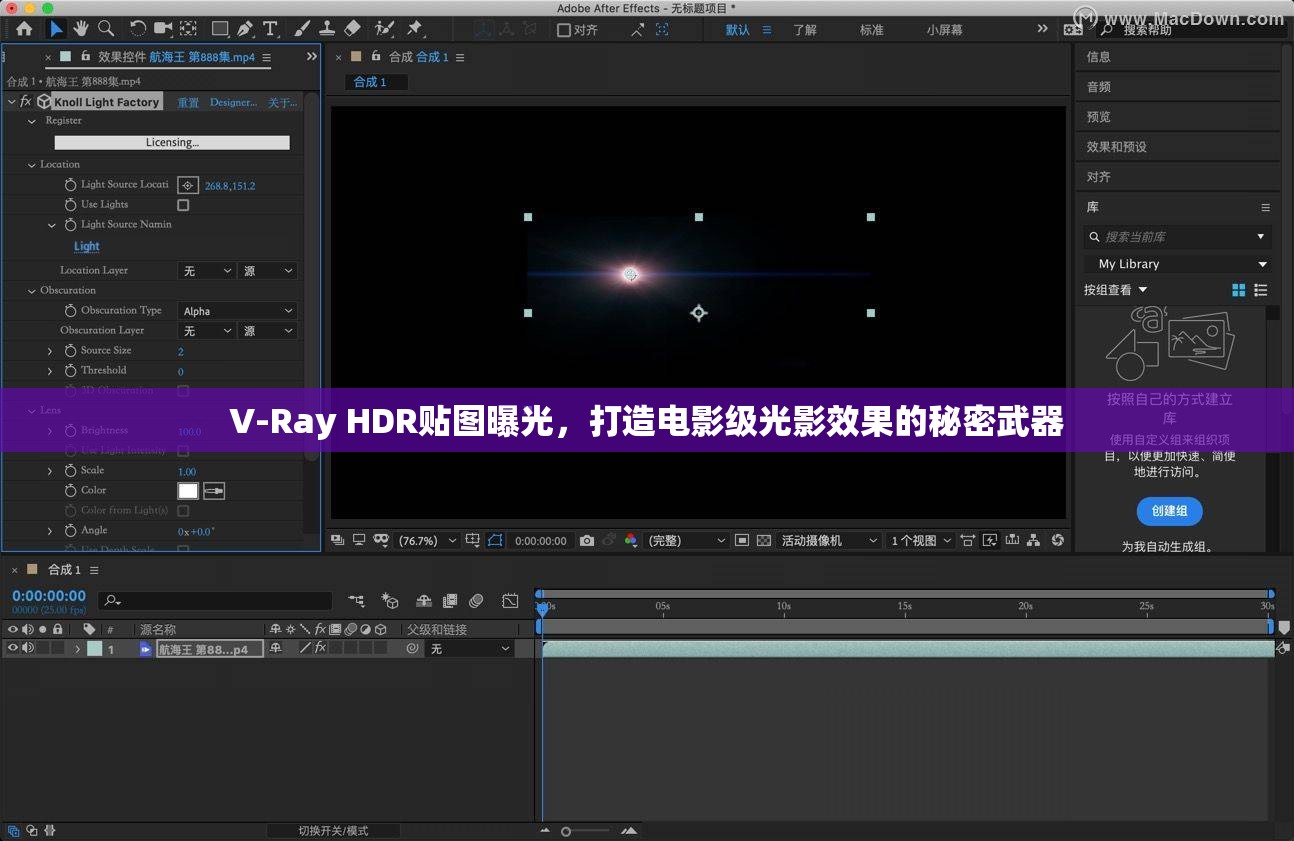Select the Unified Camera tool

163,29
